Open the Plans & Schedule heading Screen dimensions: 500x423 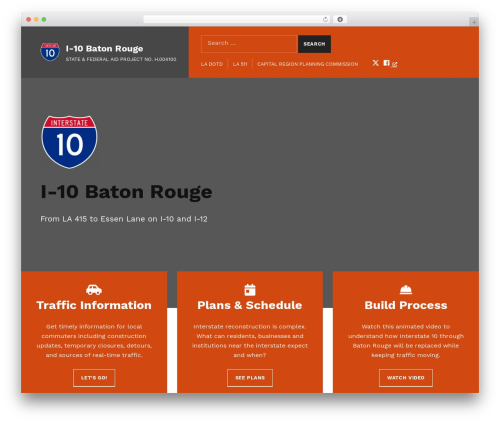point(250,305)
